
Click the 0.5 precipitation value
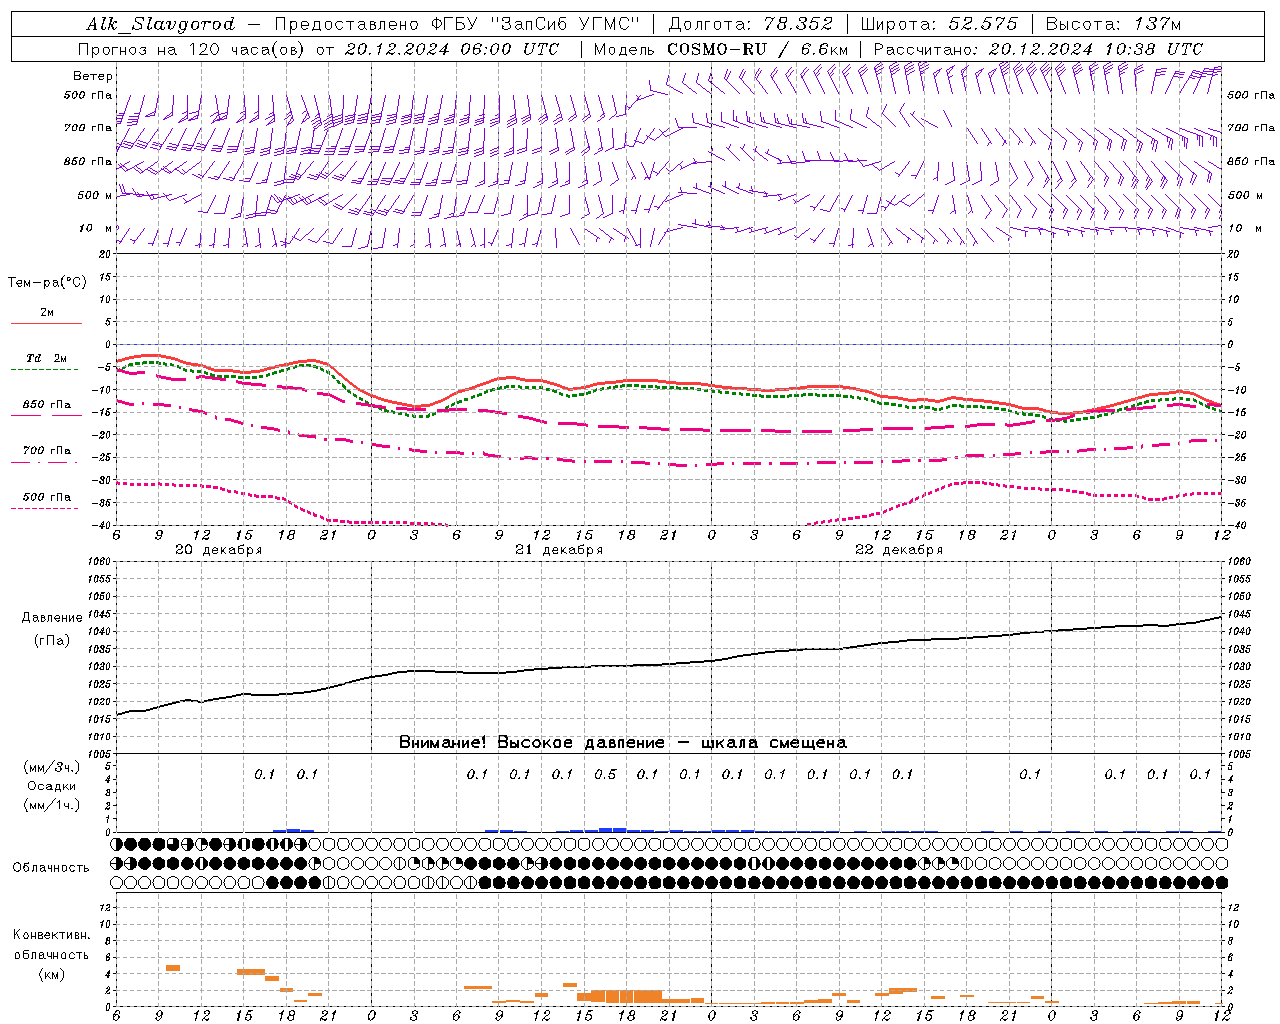[x=605, y=775]
